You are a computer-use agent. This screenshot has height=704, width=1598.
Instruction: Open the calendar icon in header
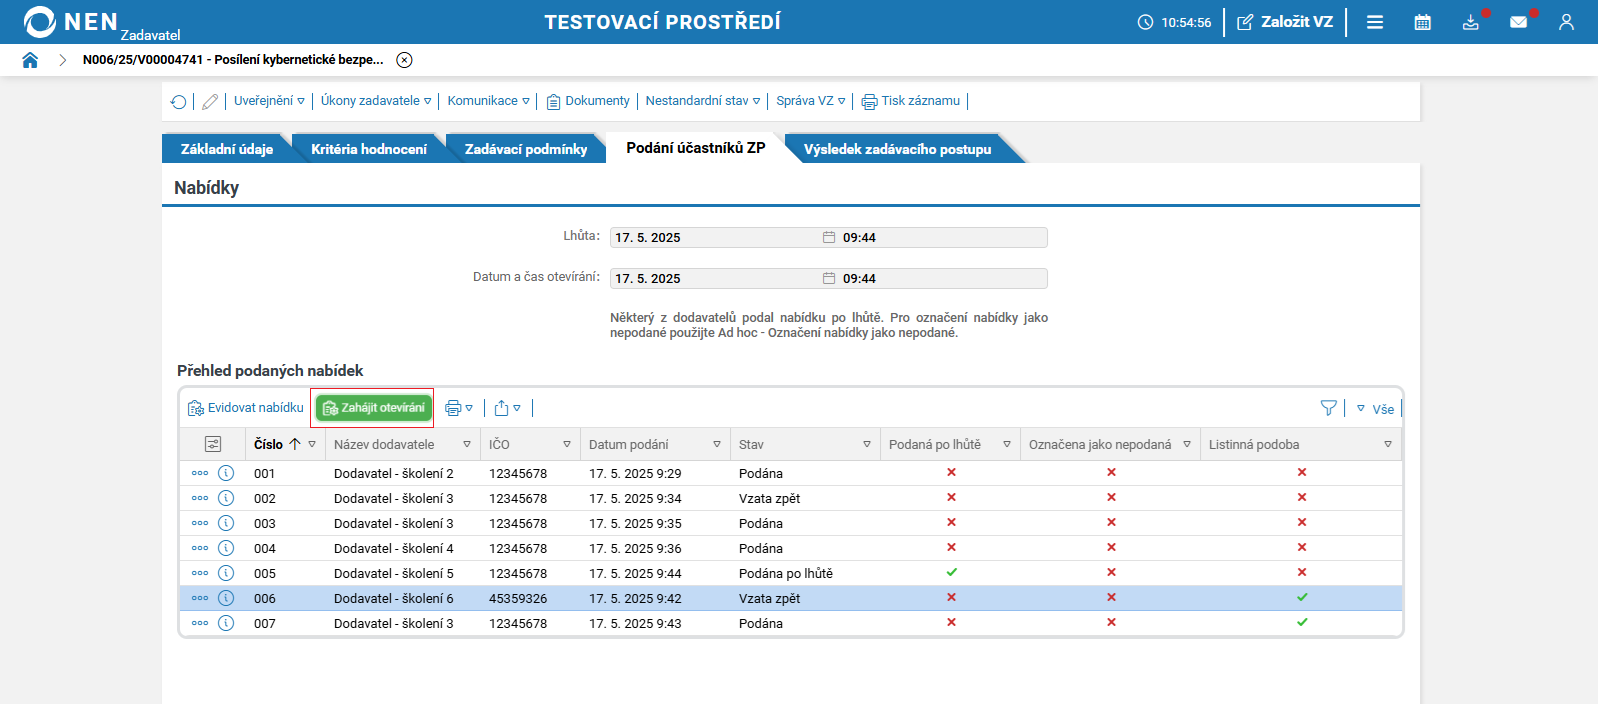click(1422, 22)
